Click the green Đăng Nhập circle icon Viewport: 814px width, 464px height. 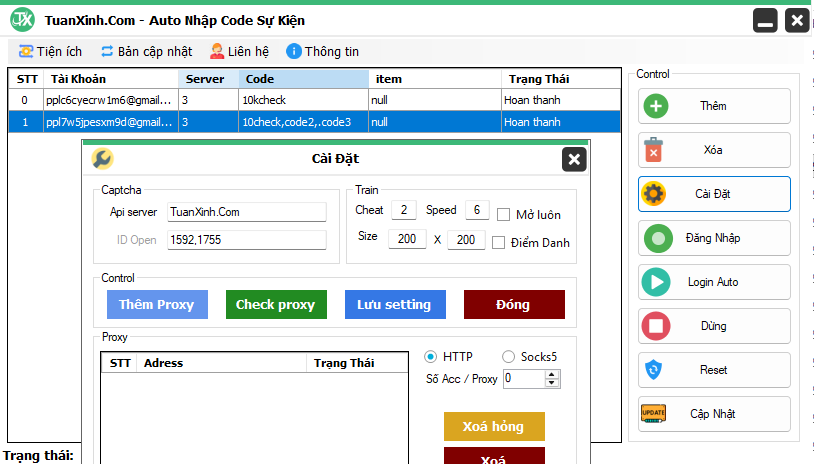coord(656,238)
